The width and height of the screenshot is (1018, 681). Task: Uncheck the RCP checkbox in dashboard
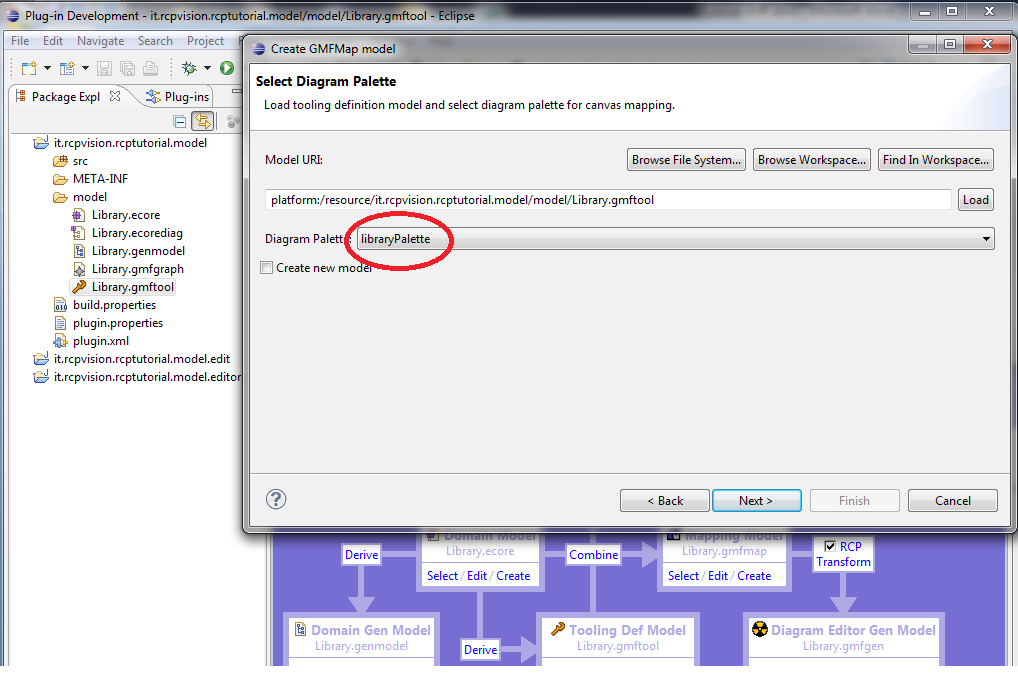tap(830, 547)
